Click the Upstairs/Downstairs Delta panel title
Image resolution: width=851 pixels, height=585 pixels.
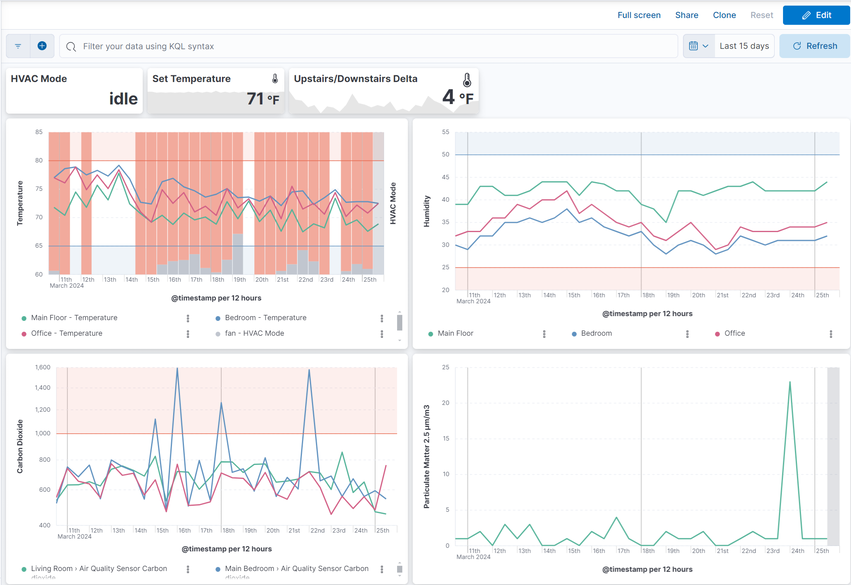coord(355,79)
